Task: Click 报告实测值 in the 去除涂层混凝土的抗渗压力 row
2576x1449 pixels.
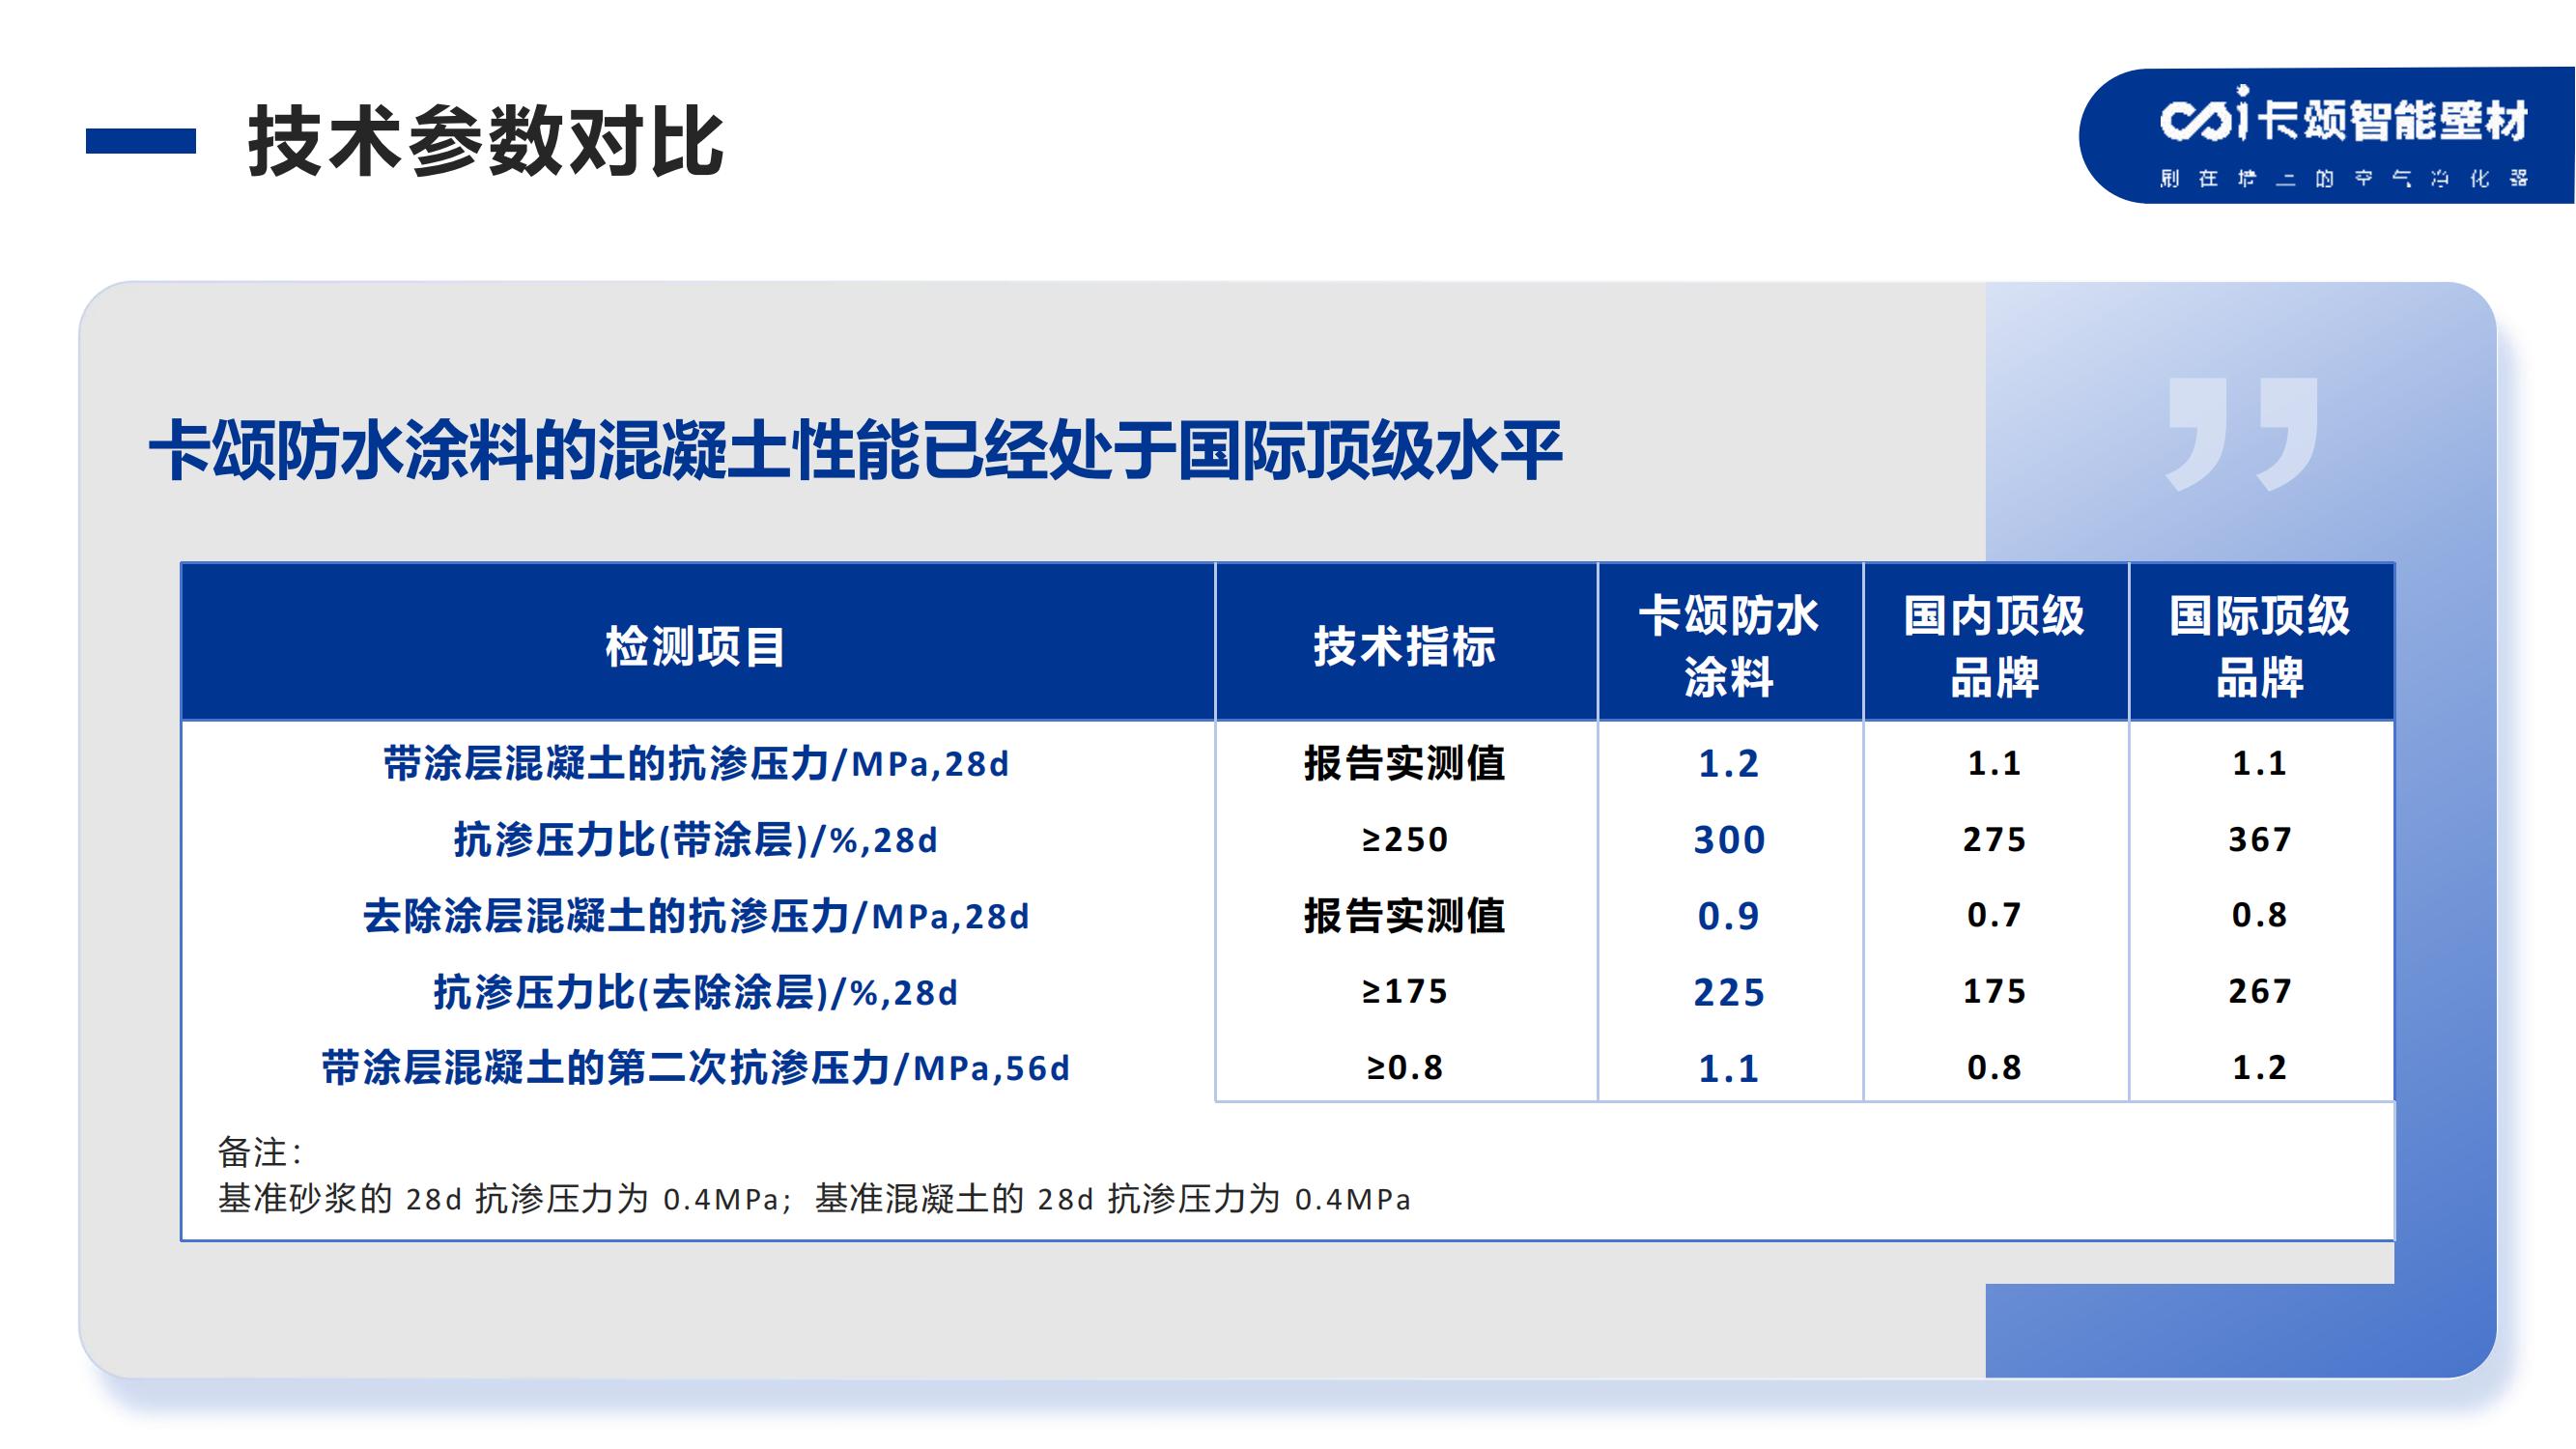Action: 1405,916
